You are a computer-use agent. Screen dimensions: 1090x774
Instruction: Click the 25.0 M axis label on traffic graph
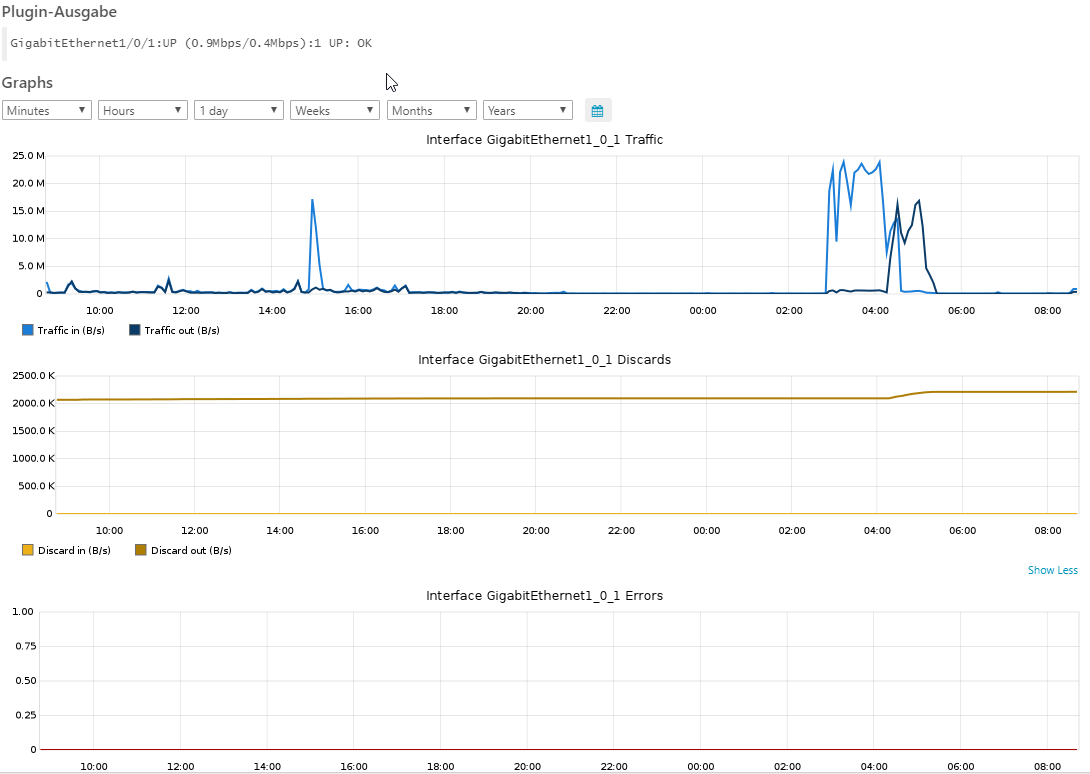(x=29, y=156)
